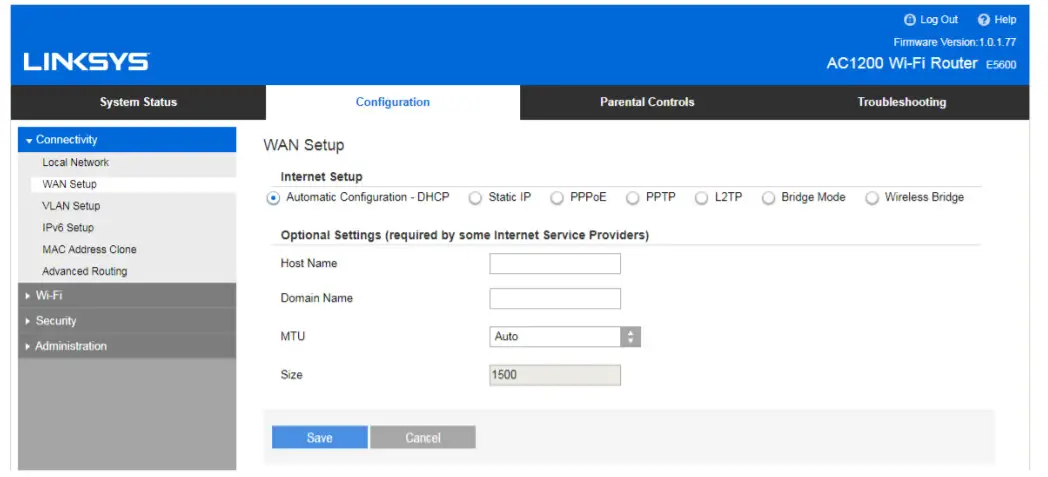Image resolution: width=1048 pixels, height=477 pixels.
Task: Open the Help icon link
Action: (x=983, y=20)
